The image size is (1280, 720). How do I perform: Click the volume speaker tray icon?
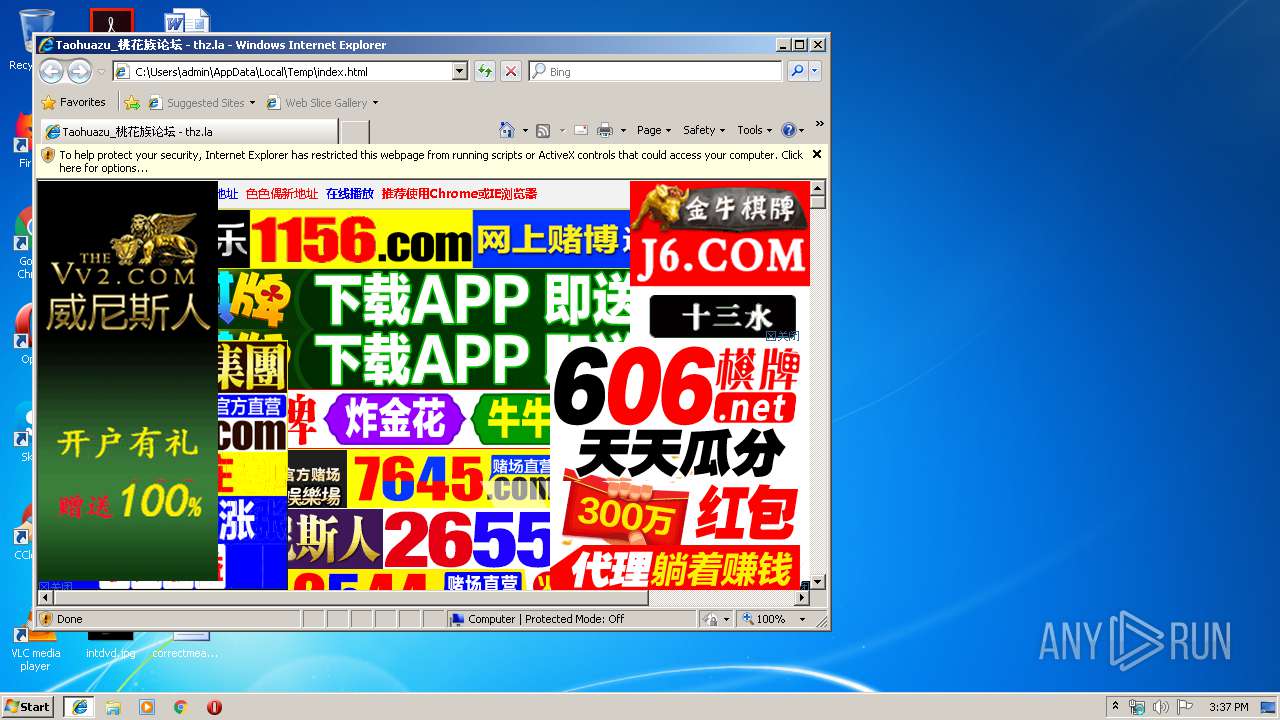(x=1161, y=707)
